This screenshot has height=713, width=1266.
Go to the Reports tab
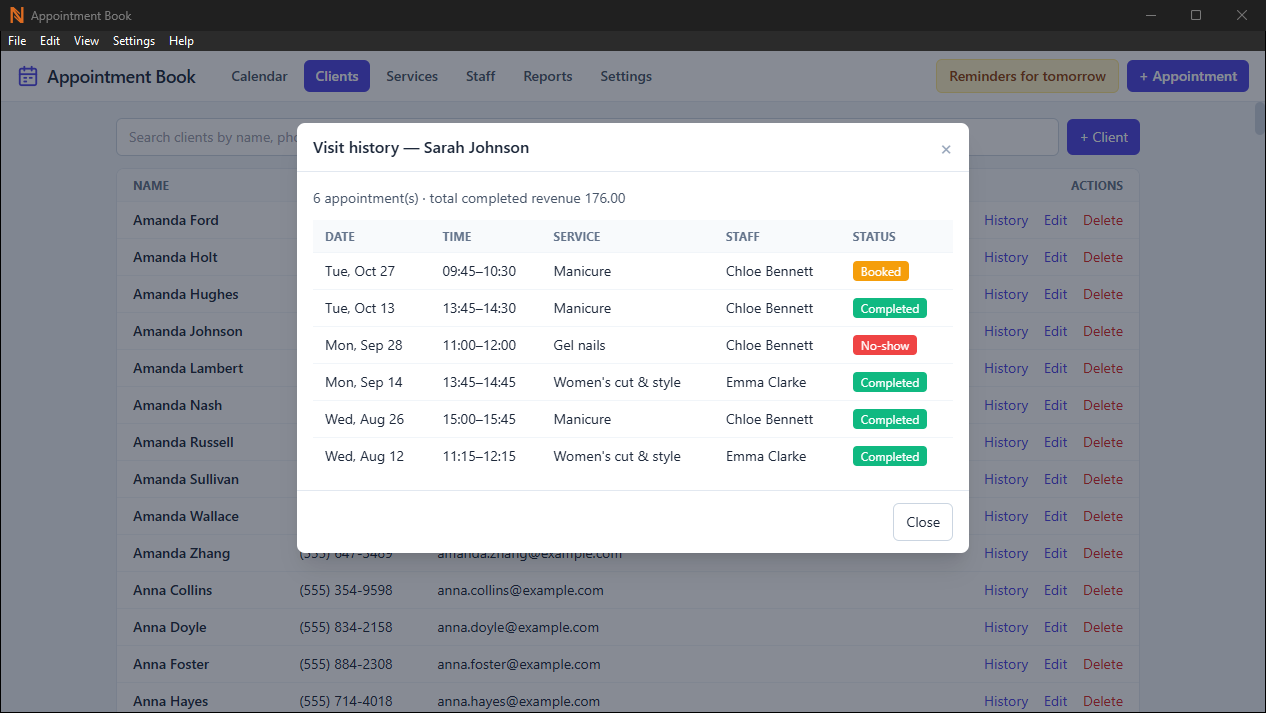548,76
